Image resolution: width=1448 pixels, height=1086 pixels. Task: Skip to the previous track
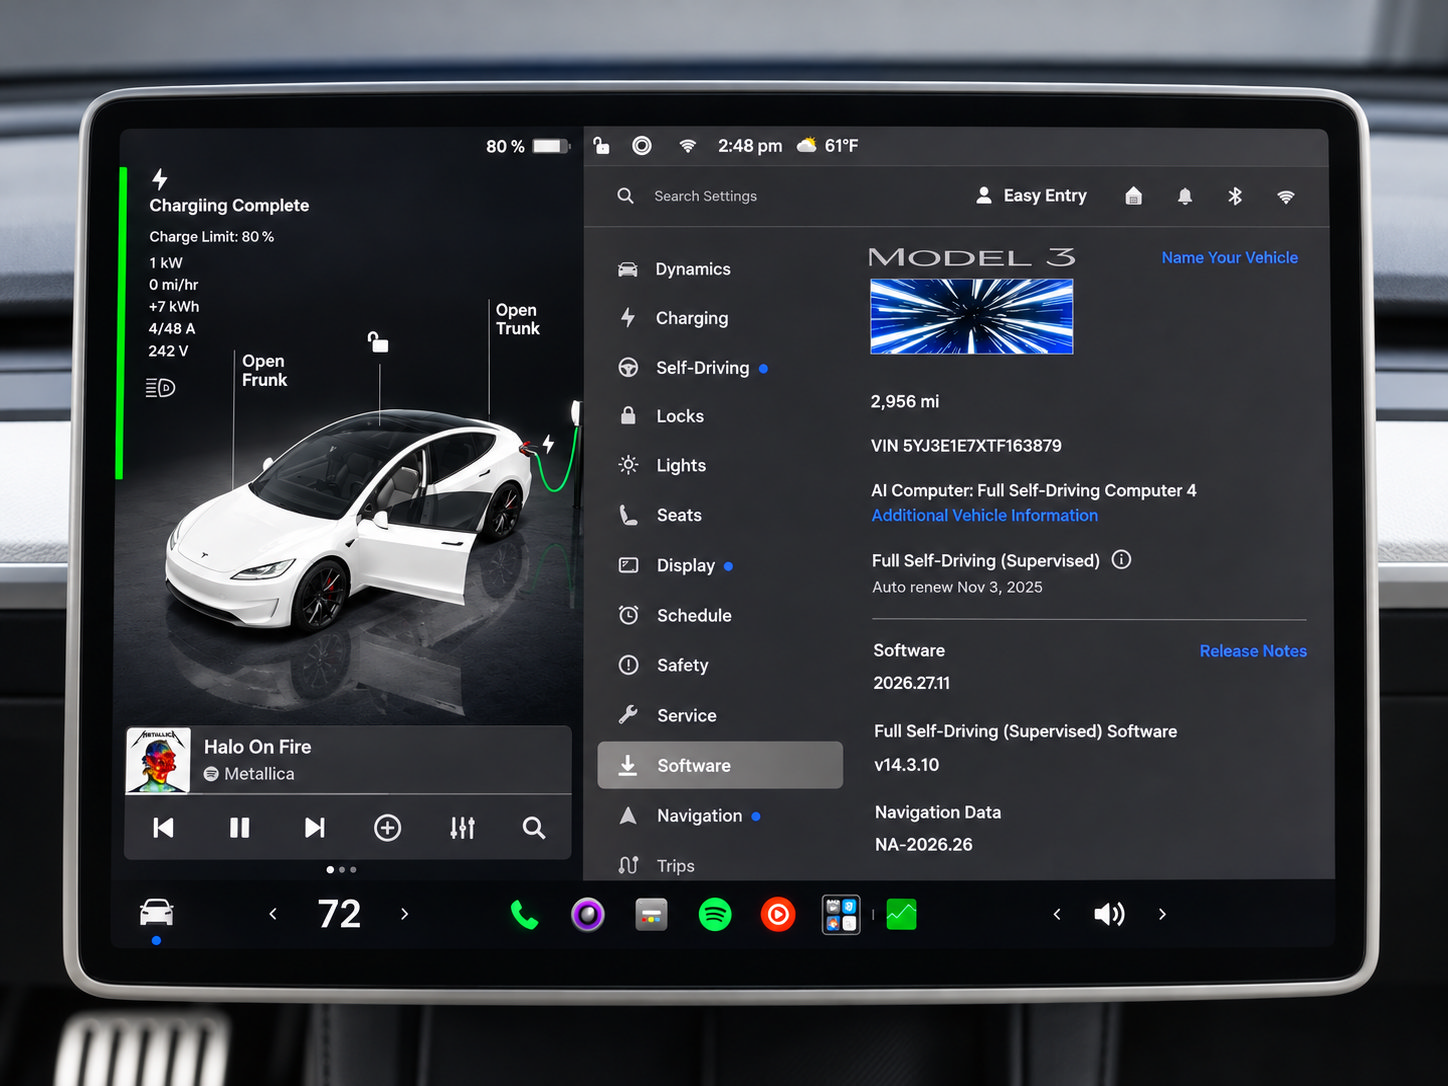[163, 828]
